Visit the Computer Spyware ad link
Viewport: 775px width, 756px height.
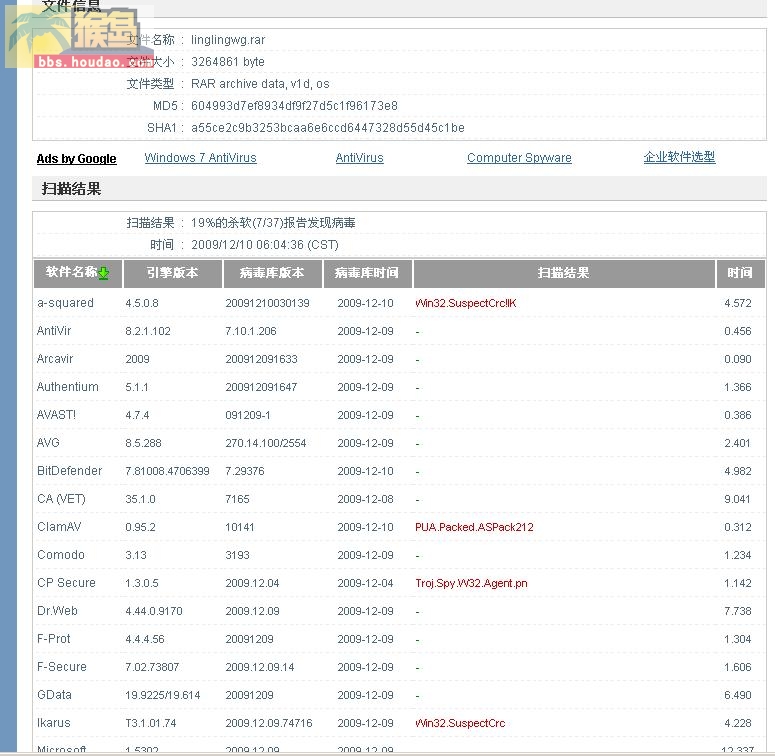pos(519,158)
